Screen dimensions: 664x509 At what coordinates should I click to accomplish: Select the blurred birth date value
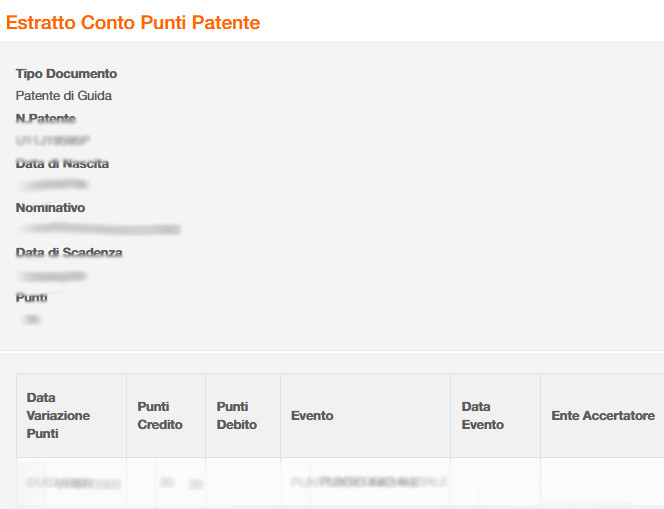52,185
